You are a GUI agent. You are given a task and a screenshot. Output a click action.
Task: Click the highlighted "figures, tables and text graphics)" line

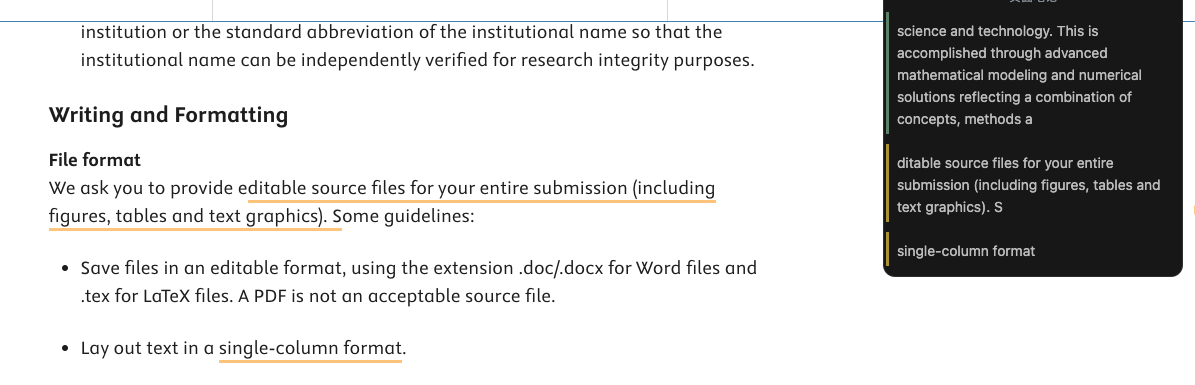pyautogui.click(x=189, y=217)
